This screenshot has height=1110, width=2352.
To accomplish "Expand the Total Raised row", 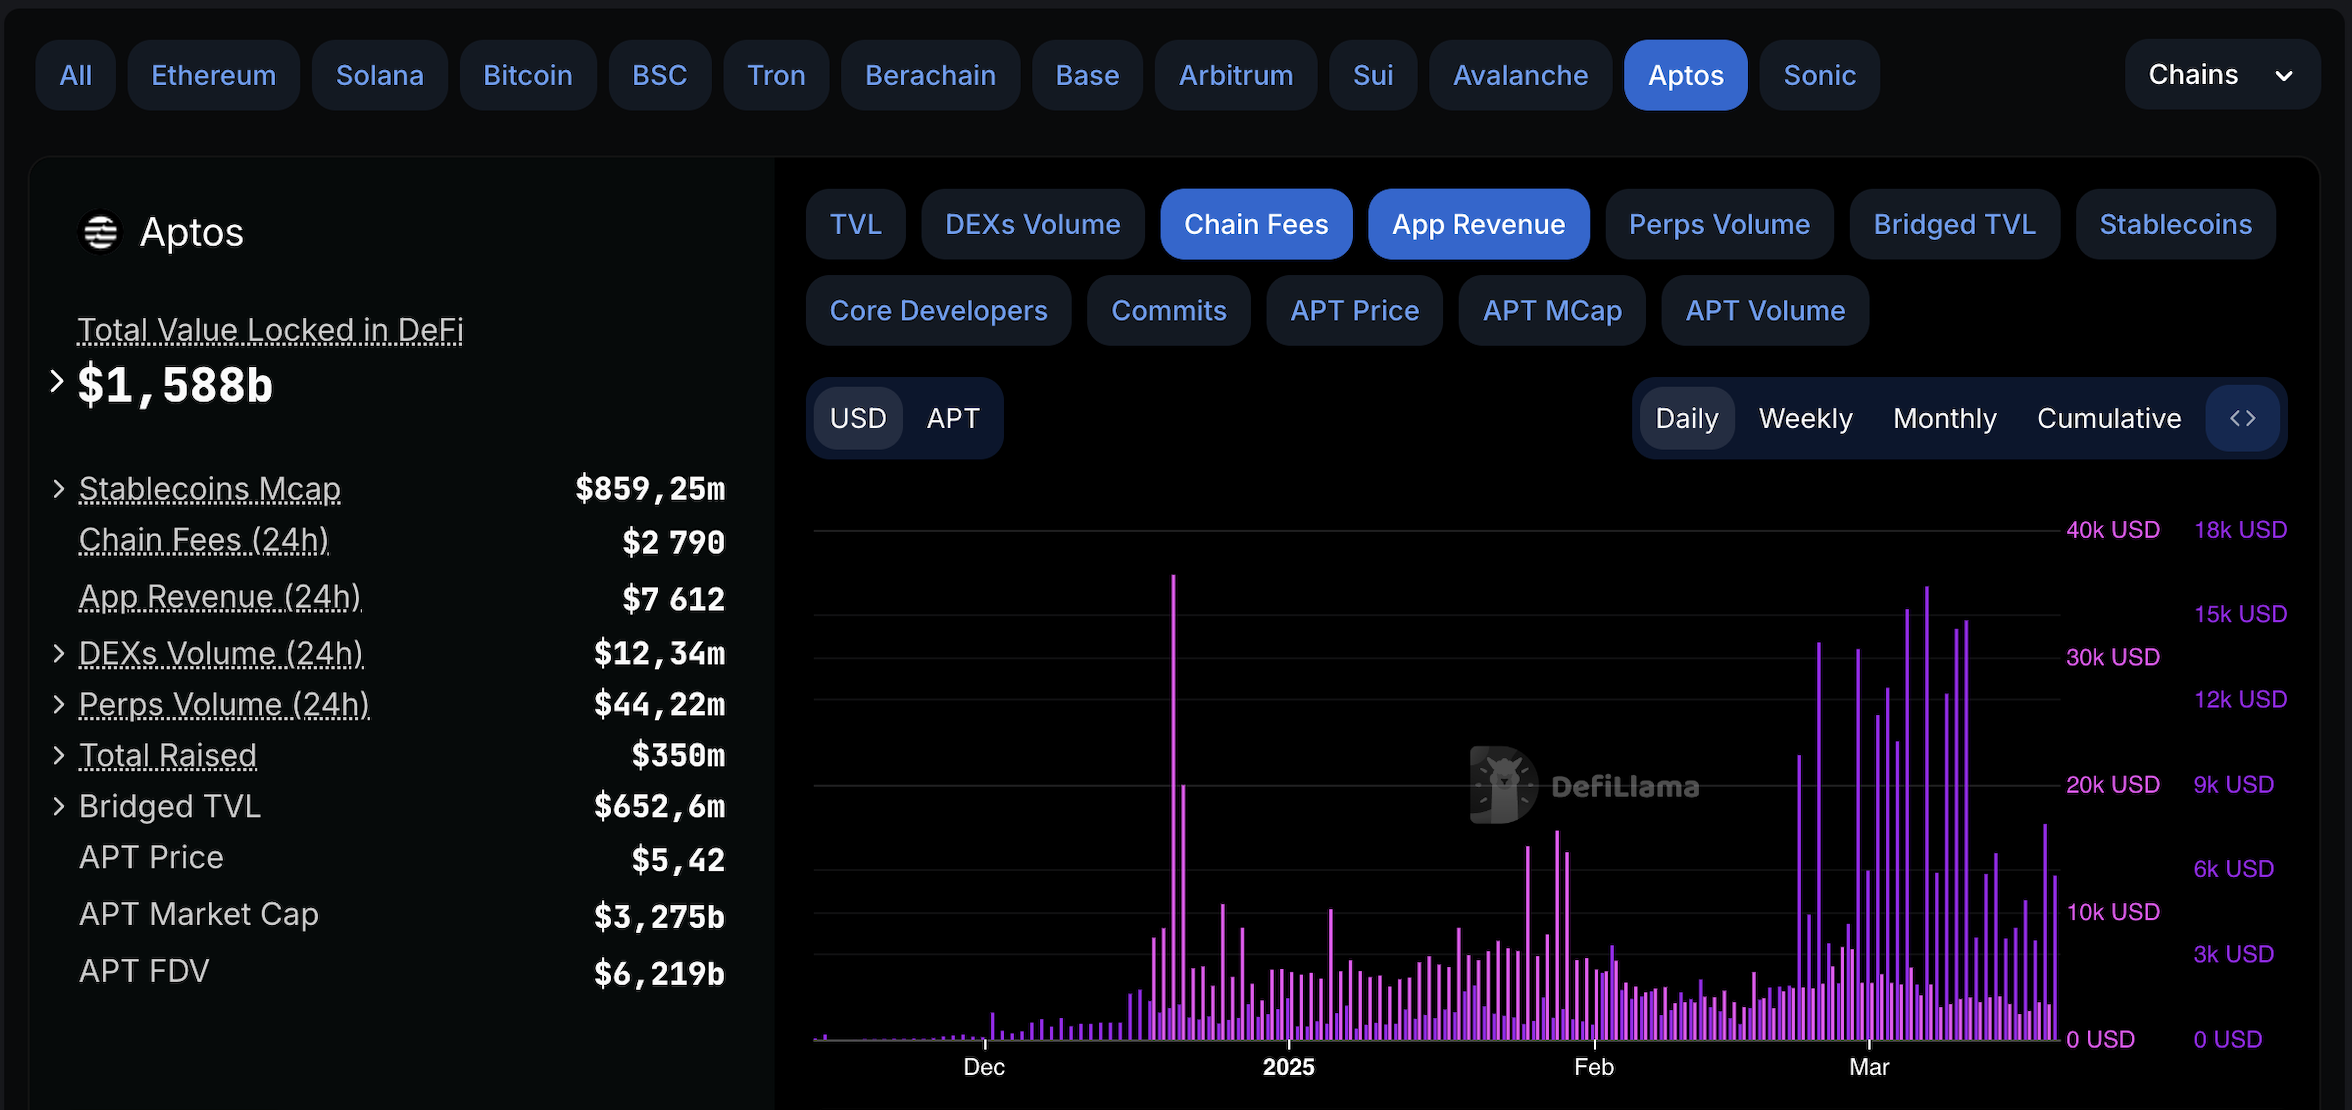I will click(59, 756).
